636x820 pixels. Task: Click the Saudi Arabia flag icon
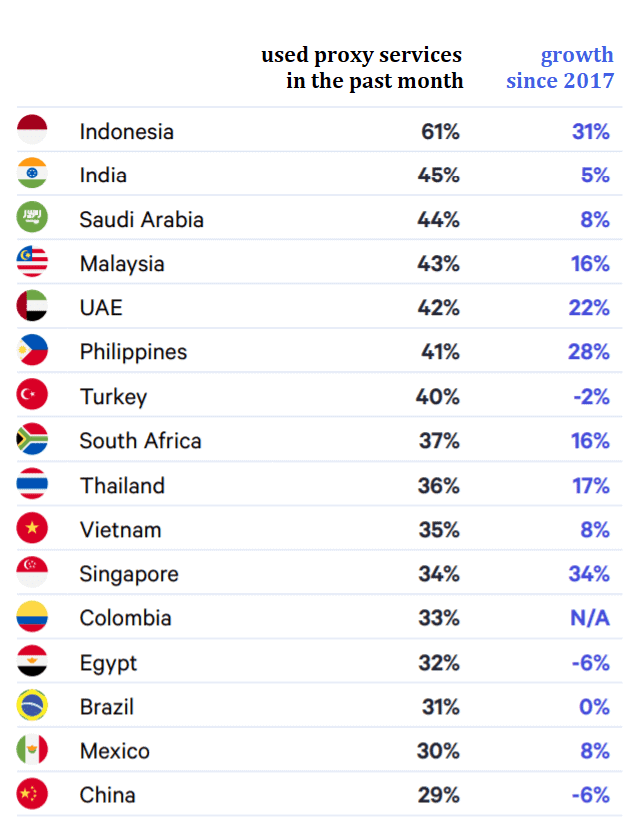(x=32, y=217)
